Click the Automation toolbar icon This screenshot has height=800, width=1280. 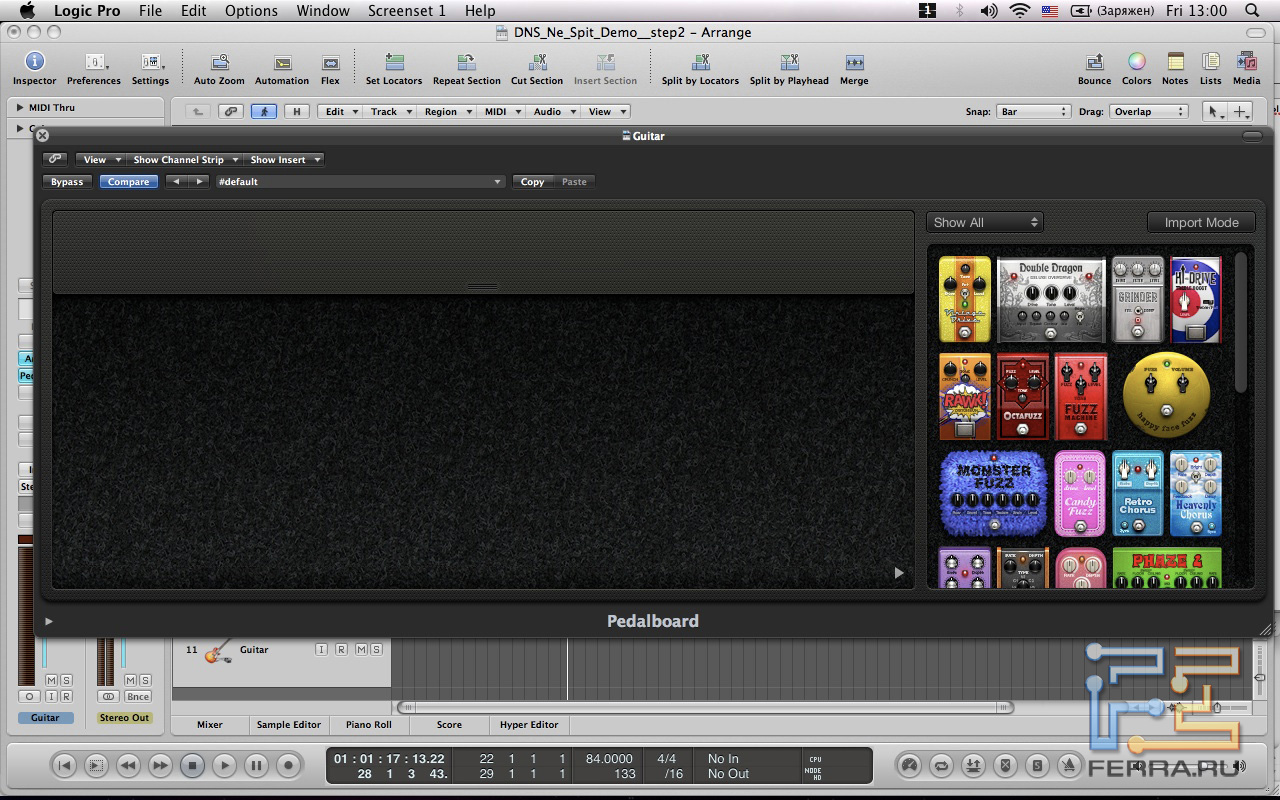[282, 63]
